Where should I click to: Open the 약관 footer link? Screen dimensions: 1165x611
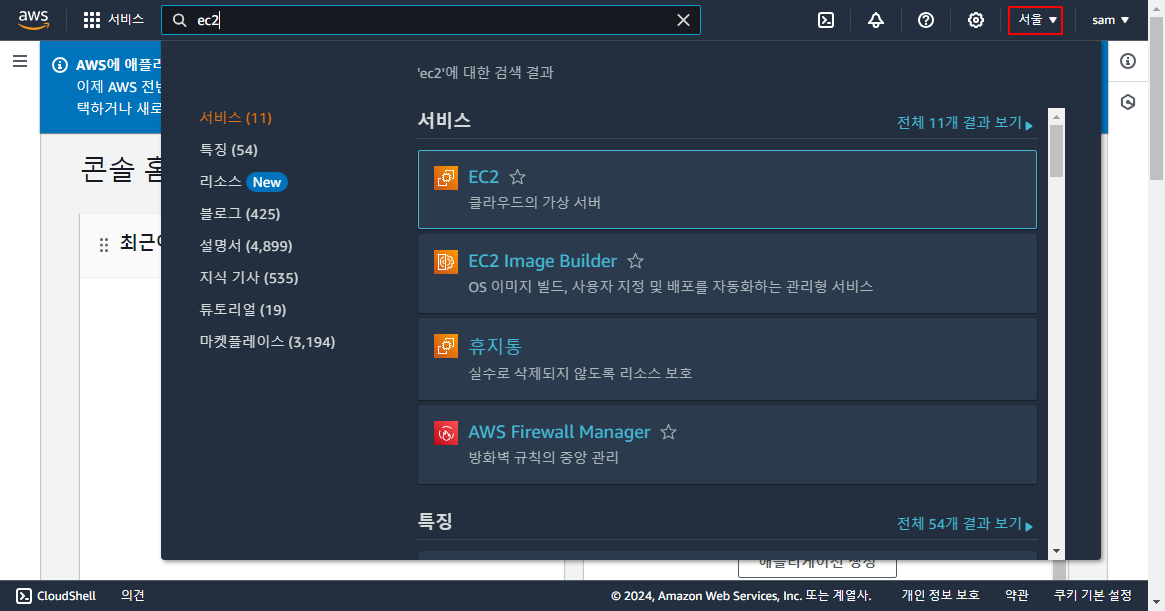(x=1016, y=595)
